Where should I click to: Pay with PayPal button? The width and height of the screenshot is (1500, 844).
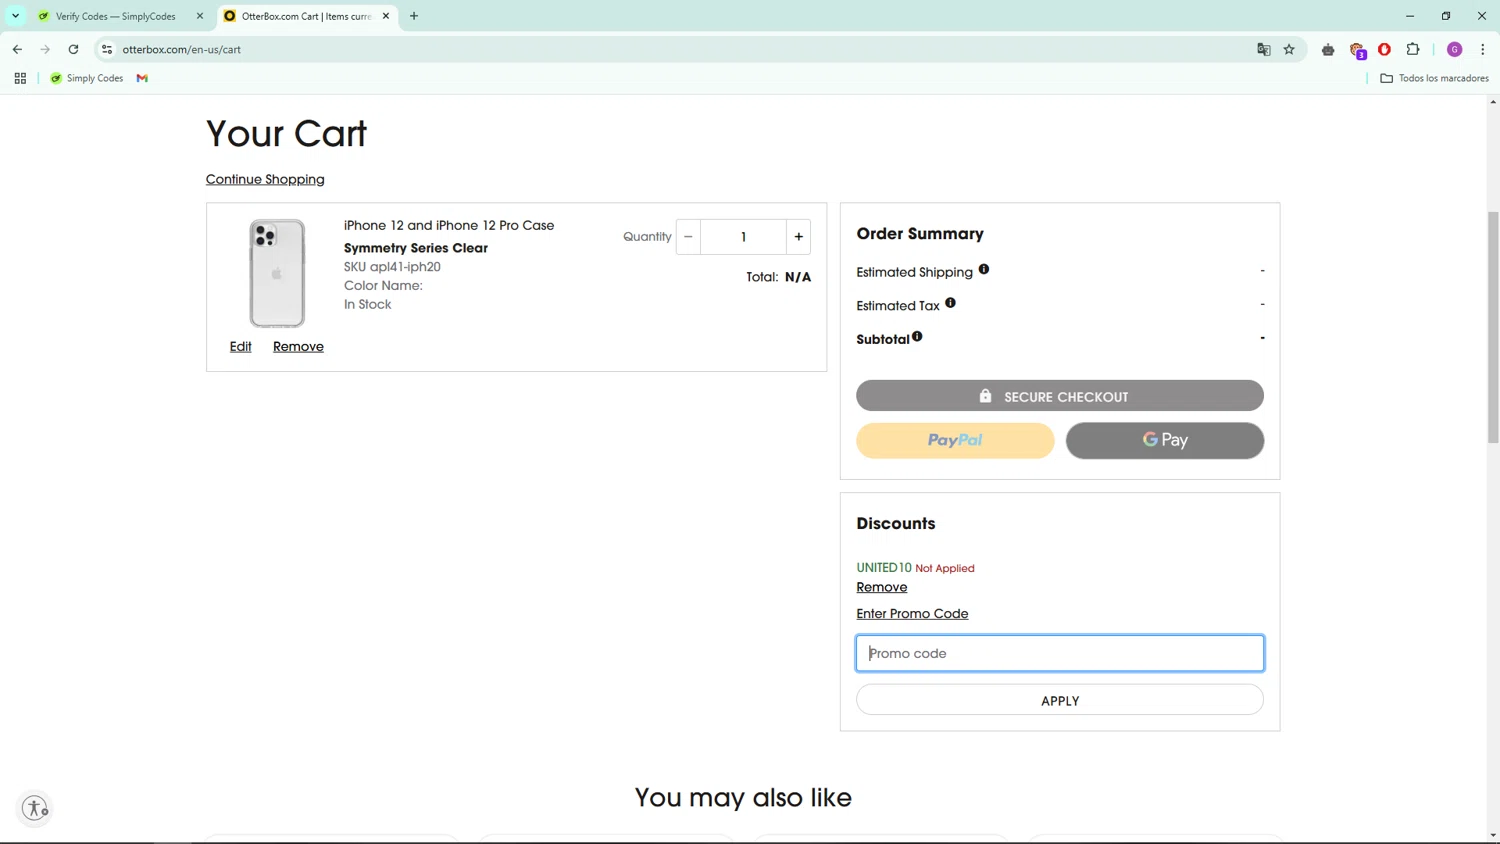(x=955, y=440)
